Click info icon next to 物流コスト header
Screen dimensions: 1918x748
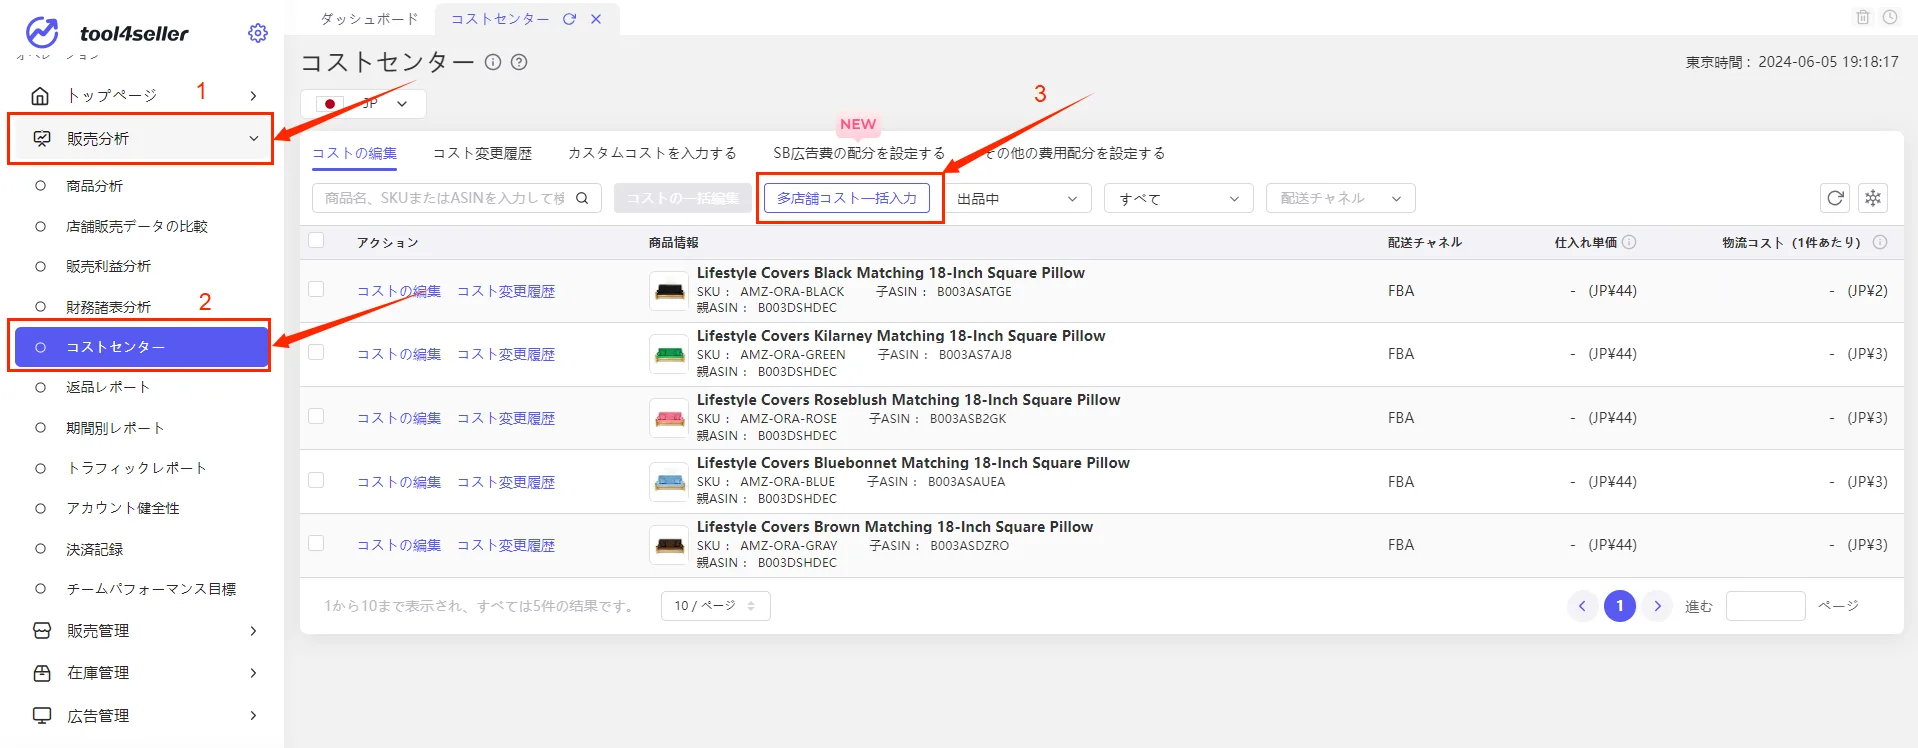(x=1880, y=242)
